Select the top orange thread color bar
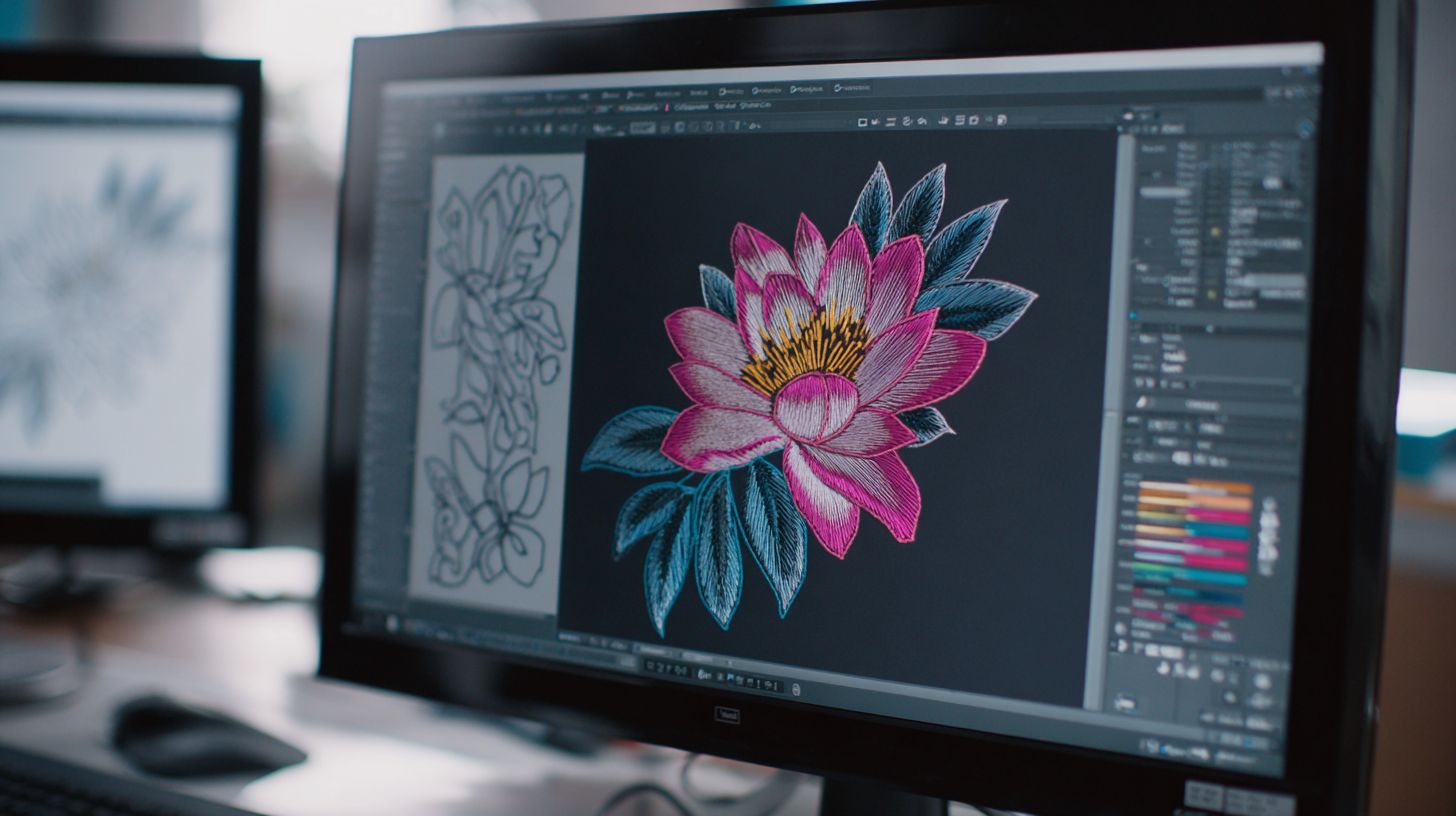The height and width of the screenshot is (816, 1456). 1217,487
